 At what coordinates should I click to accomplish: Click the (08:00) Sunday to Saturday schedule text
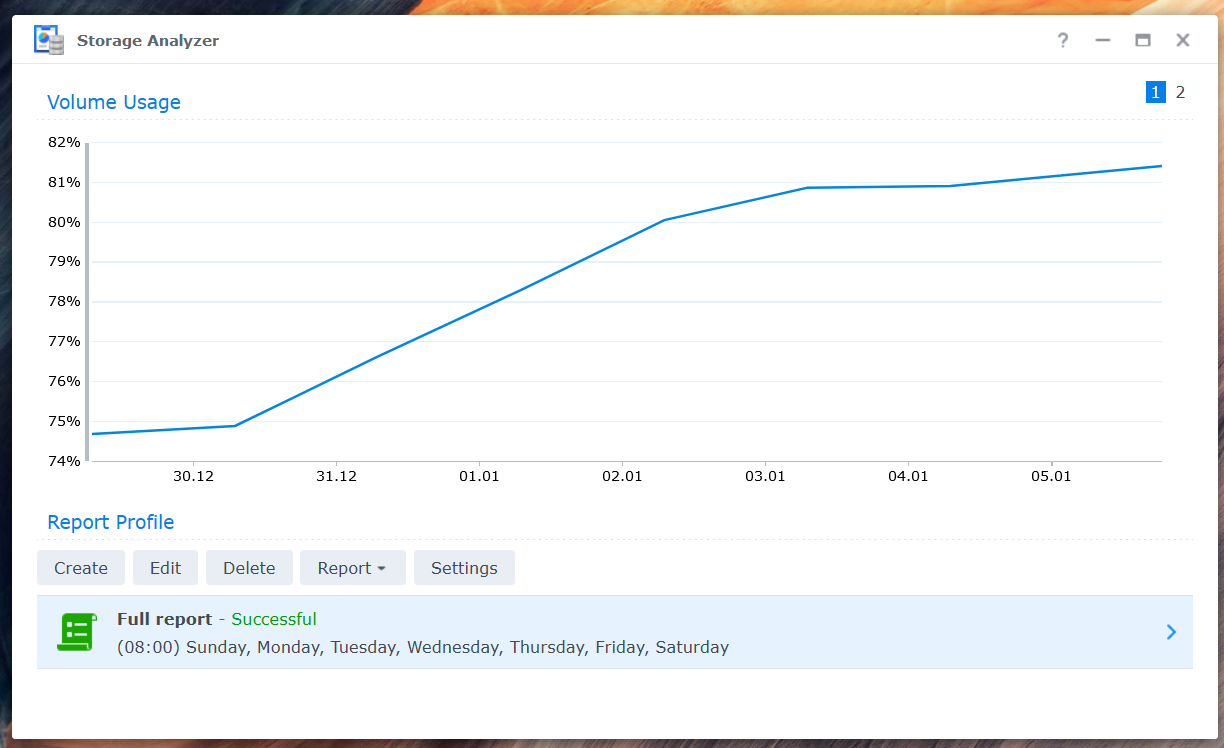423,647
